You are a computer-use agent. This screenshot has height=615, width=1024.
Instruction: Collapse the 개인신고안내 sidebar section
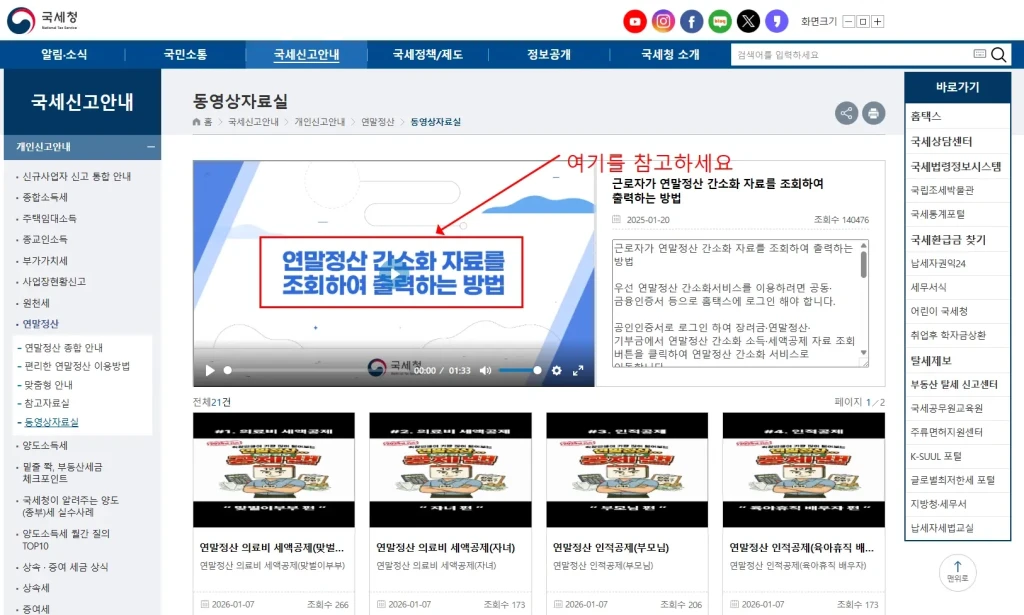(x=151, y=147)
